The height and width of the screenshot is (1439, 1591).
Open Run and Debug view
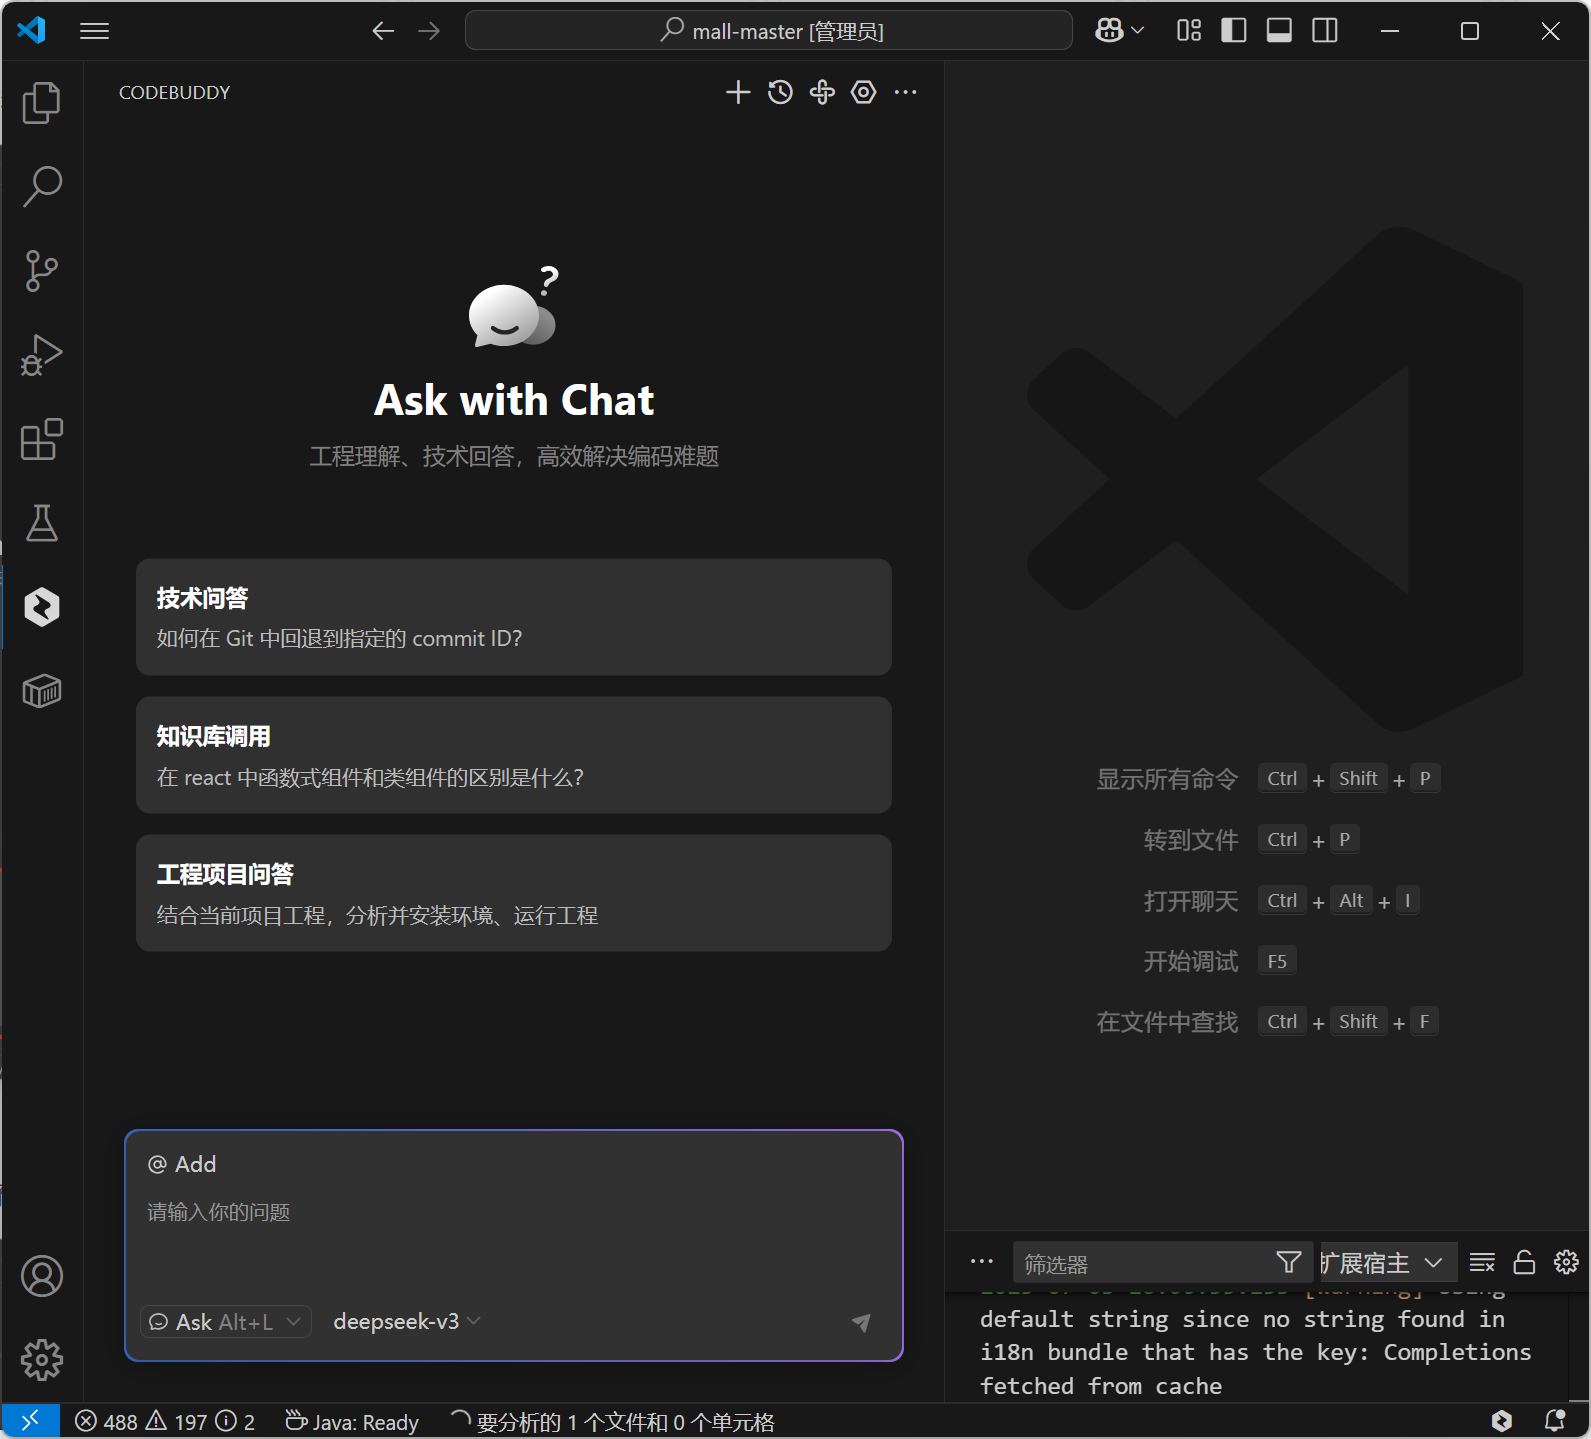click(x=41, y=355)
